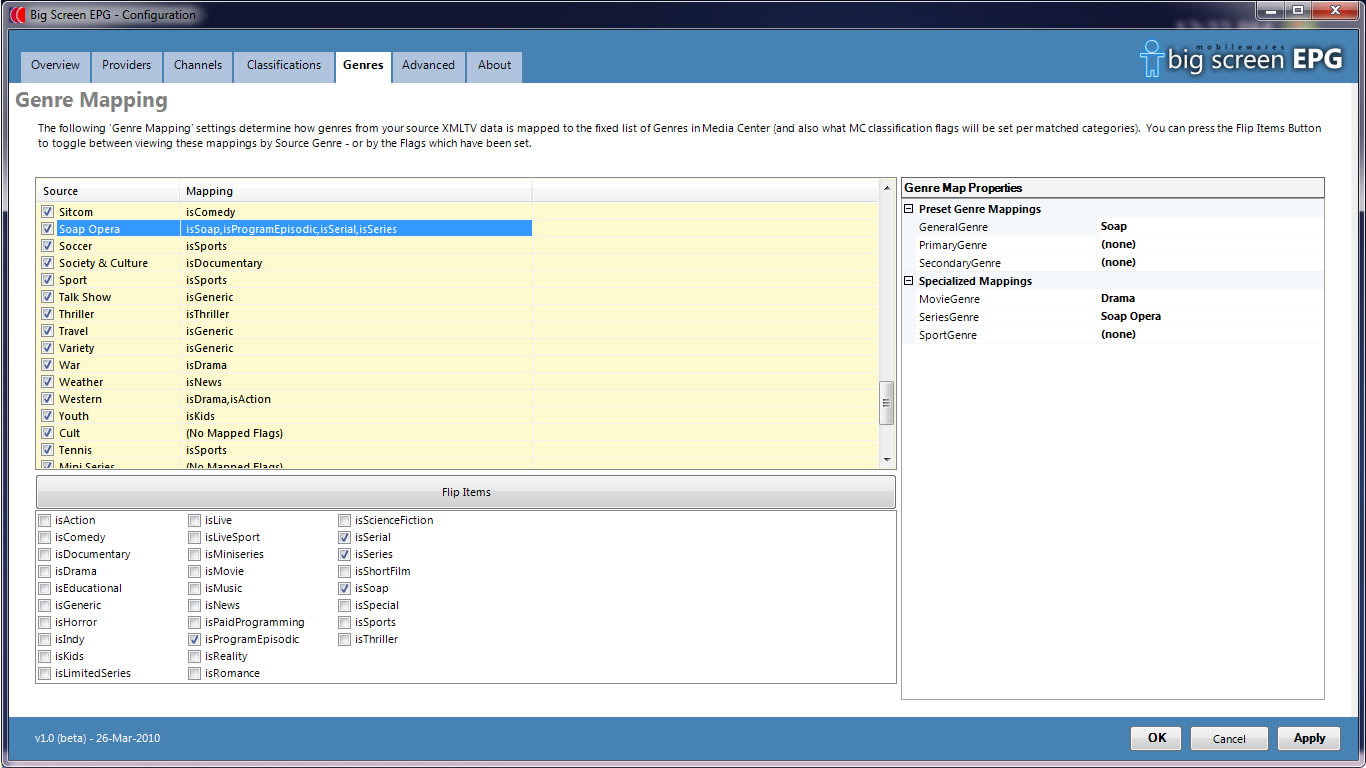This screenshot has height=768, width=1366.
Task: Collapse the Specialized Mappings section
Action: [x=909, y=281]
